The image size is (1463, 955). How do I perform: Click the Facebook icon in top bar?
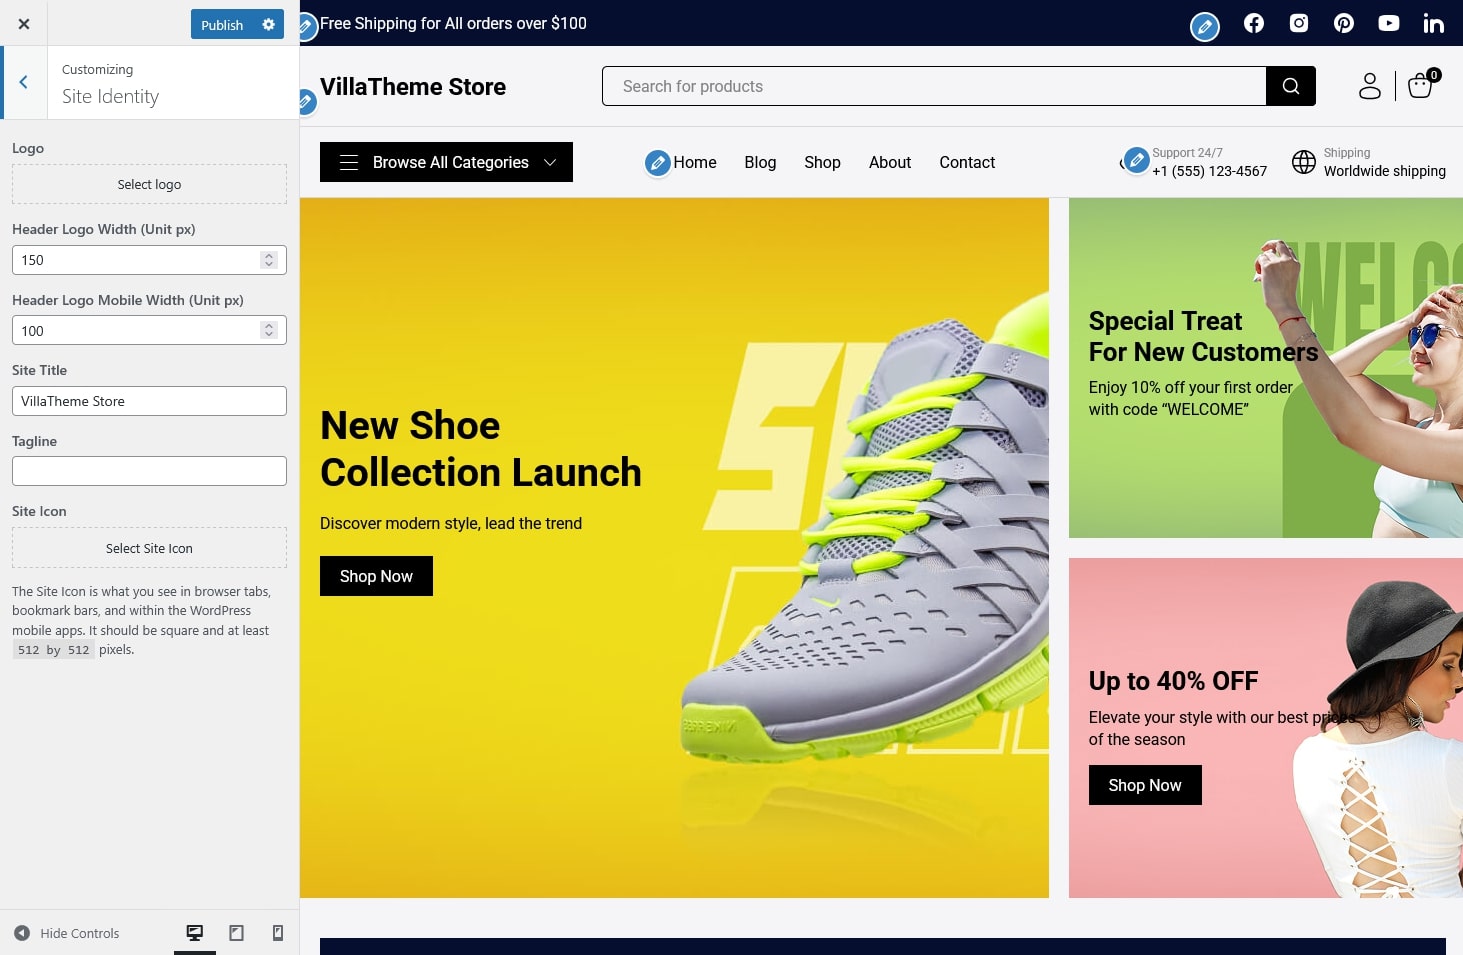(x=1253, y=23)
